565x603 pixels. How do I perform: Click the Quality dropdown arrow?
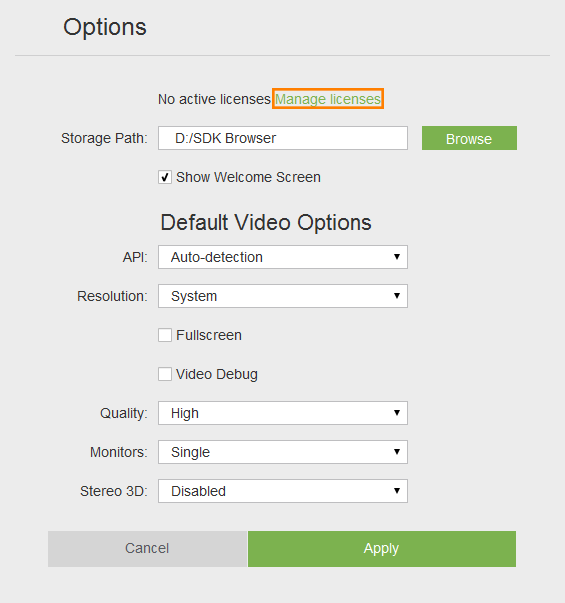point(397,413)
